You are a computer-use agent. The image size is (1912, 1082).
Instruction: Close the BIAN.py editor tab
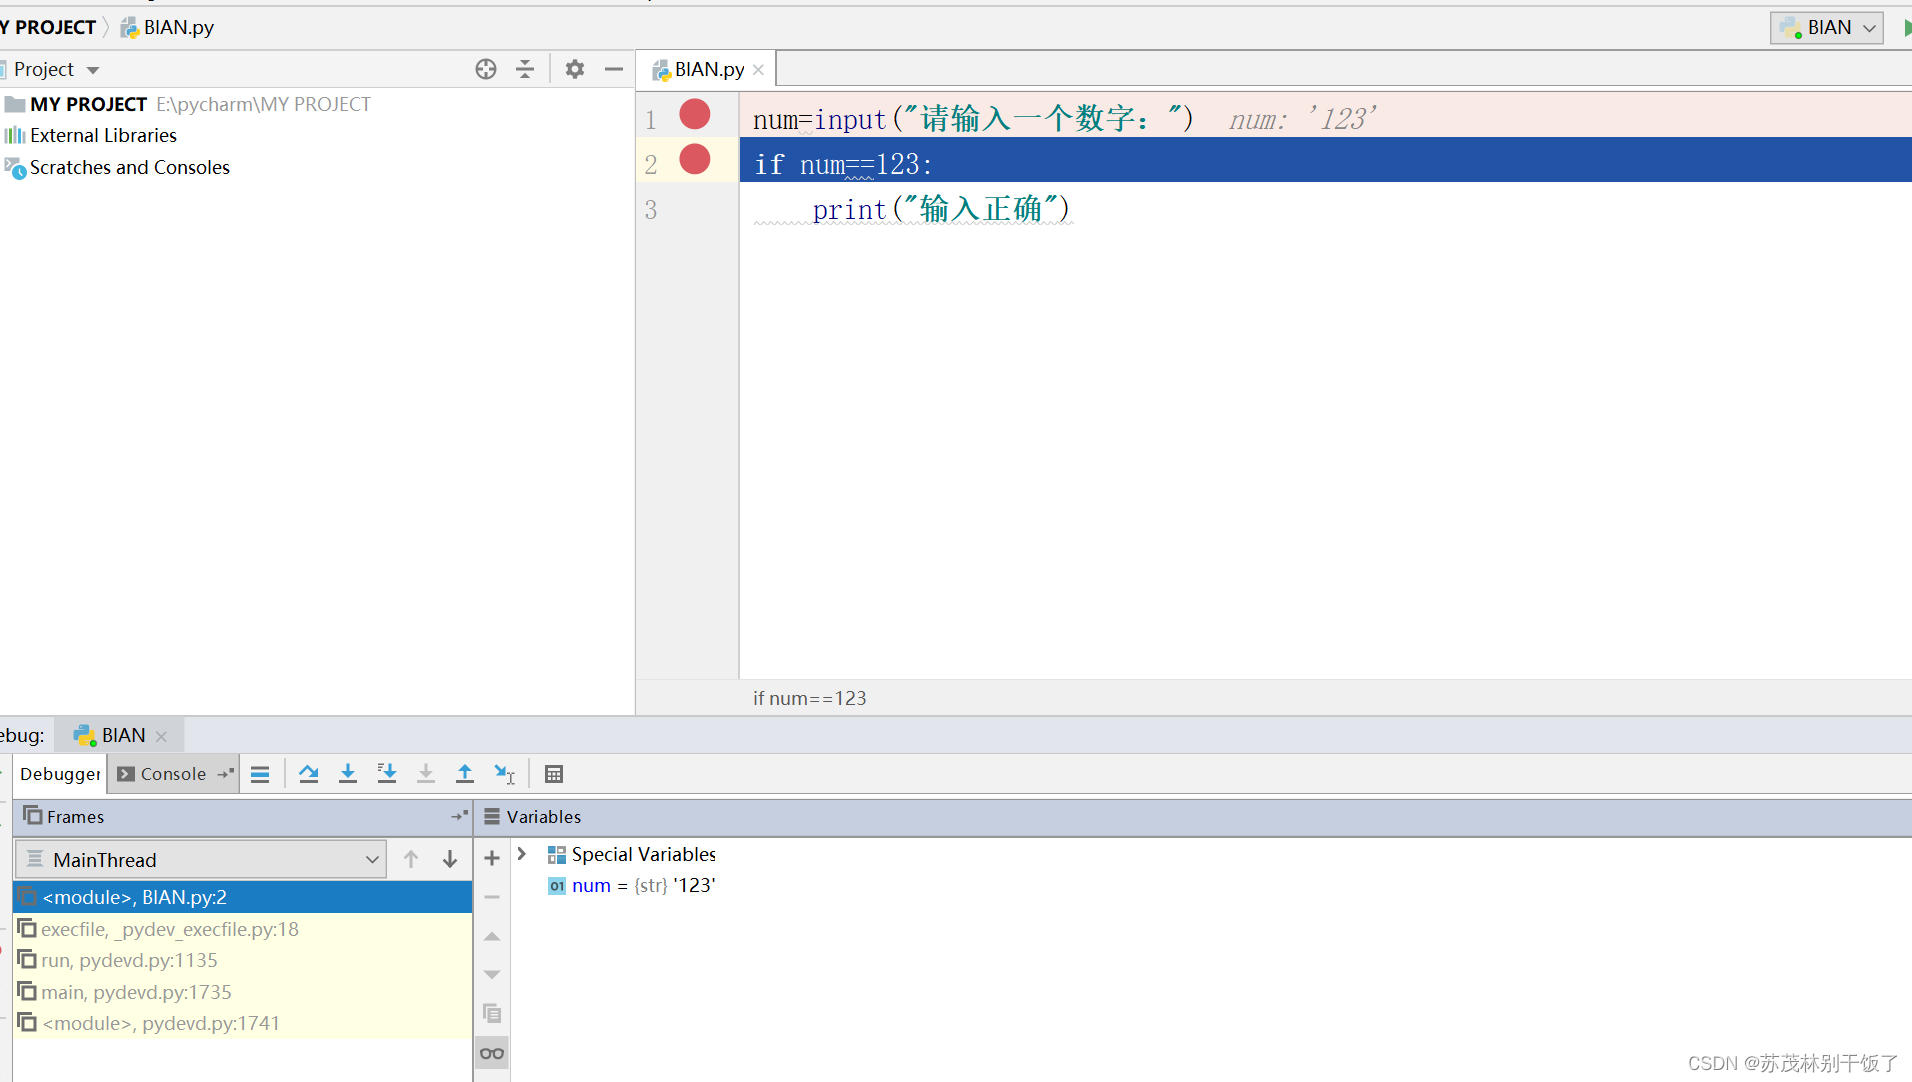click(759, 70)
